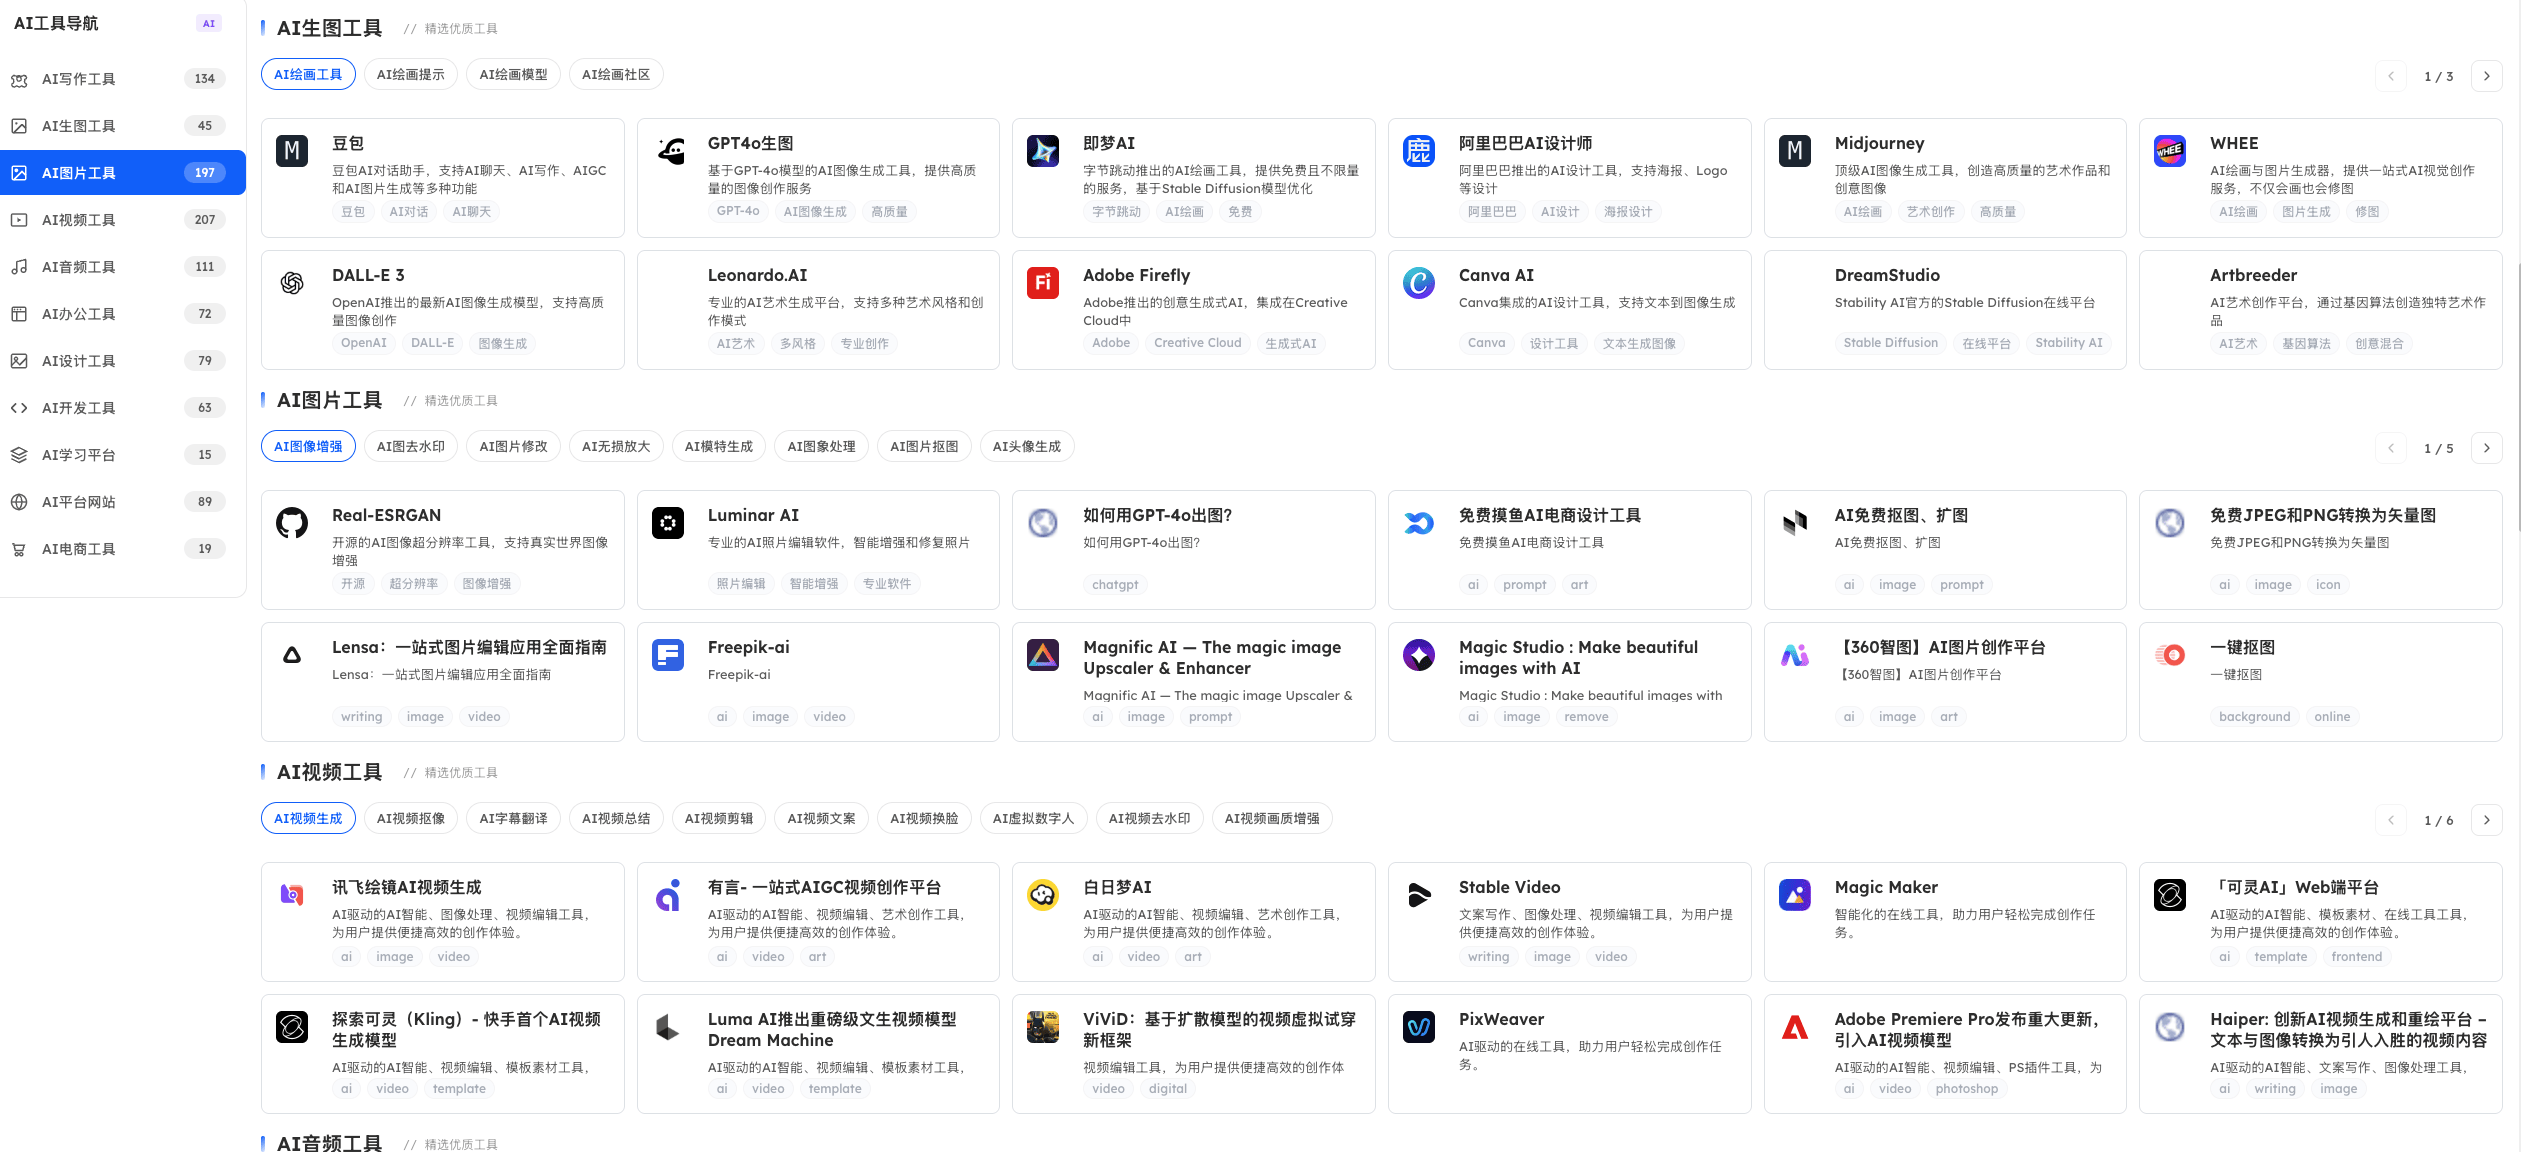Click the Real-ESRGAN GitHub logo icon
Viewport: 2521px width, 1152px height.
[x=292, y=523]
